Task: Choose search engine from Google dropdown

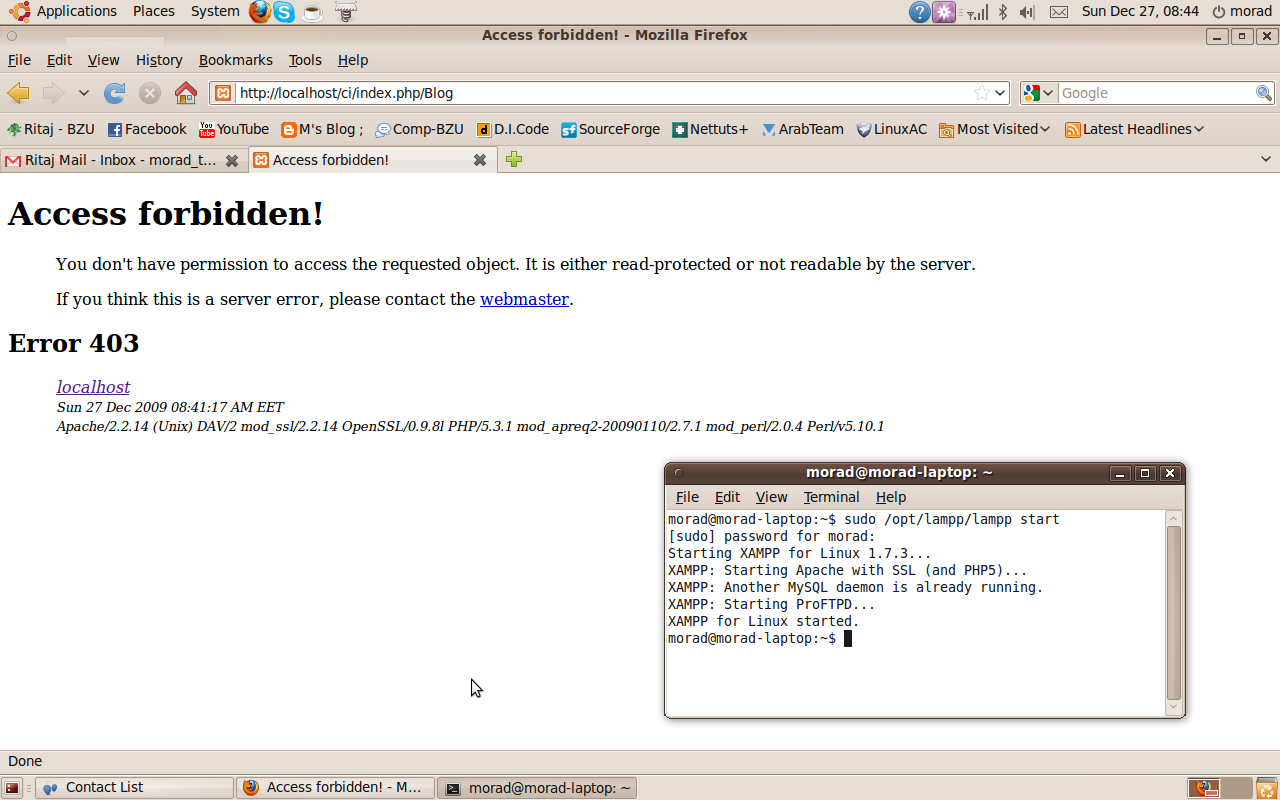Action: coord(1039,93)
